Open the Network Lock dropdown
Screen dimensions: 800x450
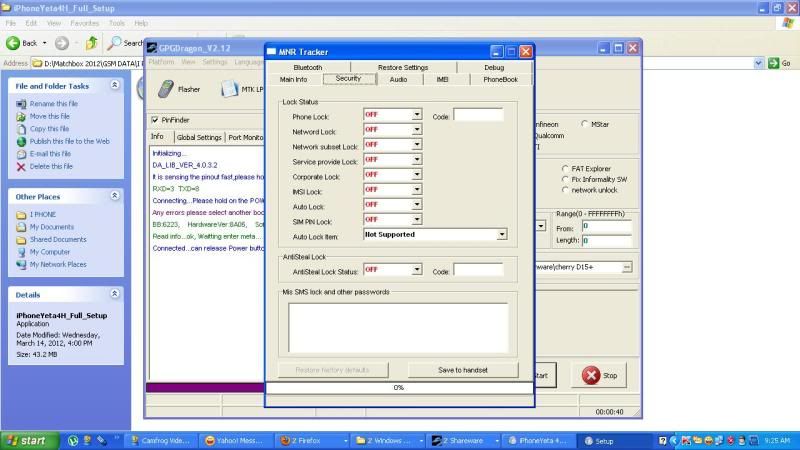click(417, 130)
